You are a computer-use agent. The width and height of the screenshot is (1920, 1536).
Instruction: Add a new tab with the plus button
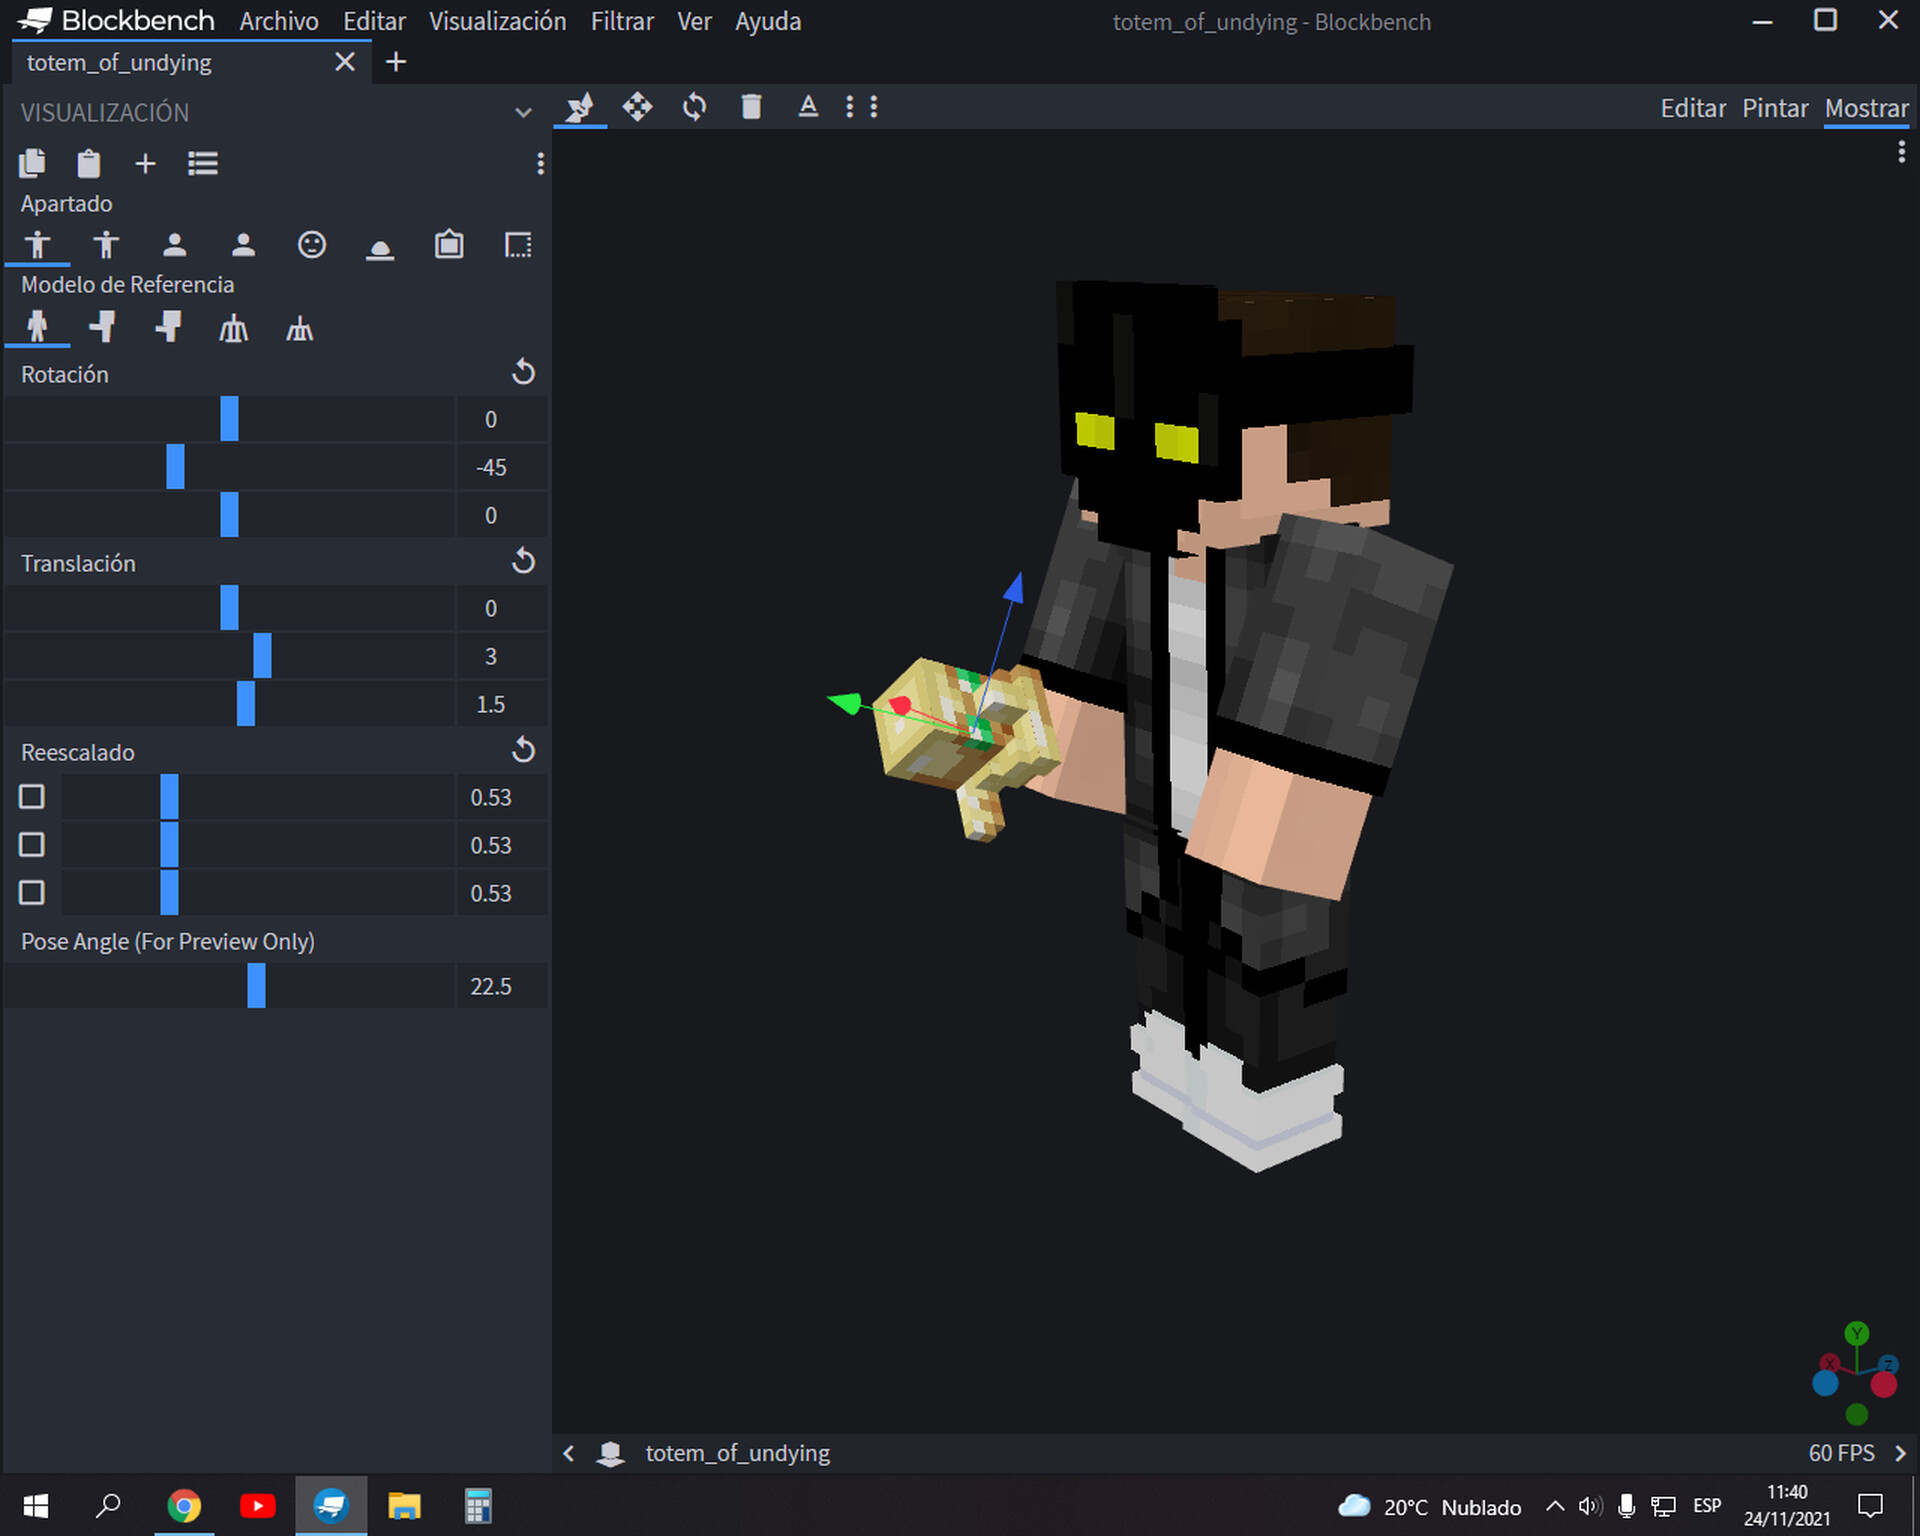[395, 62]
